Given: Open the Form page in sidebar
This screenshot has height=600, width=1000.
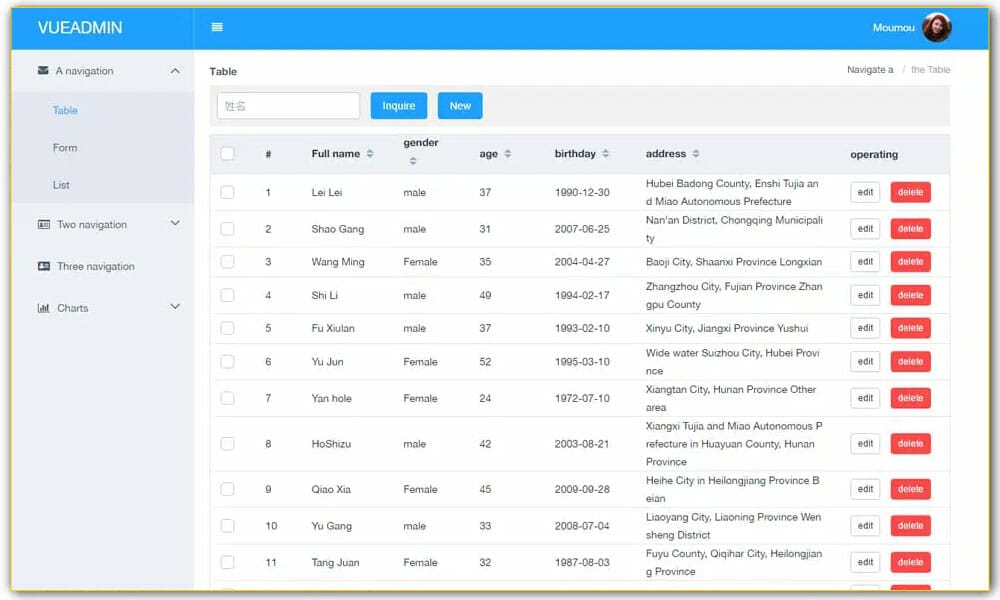Looking at the screenshot, I should [65, 148].
